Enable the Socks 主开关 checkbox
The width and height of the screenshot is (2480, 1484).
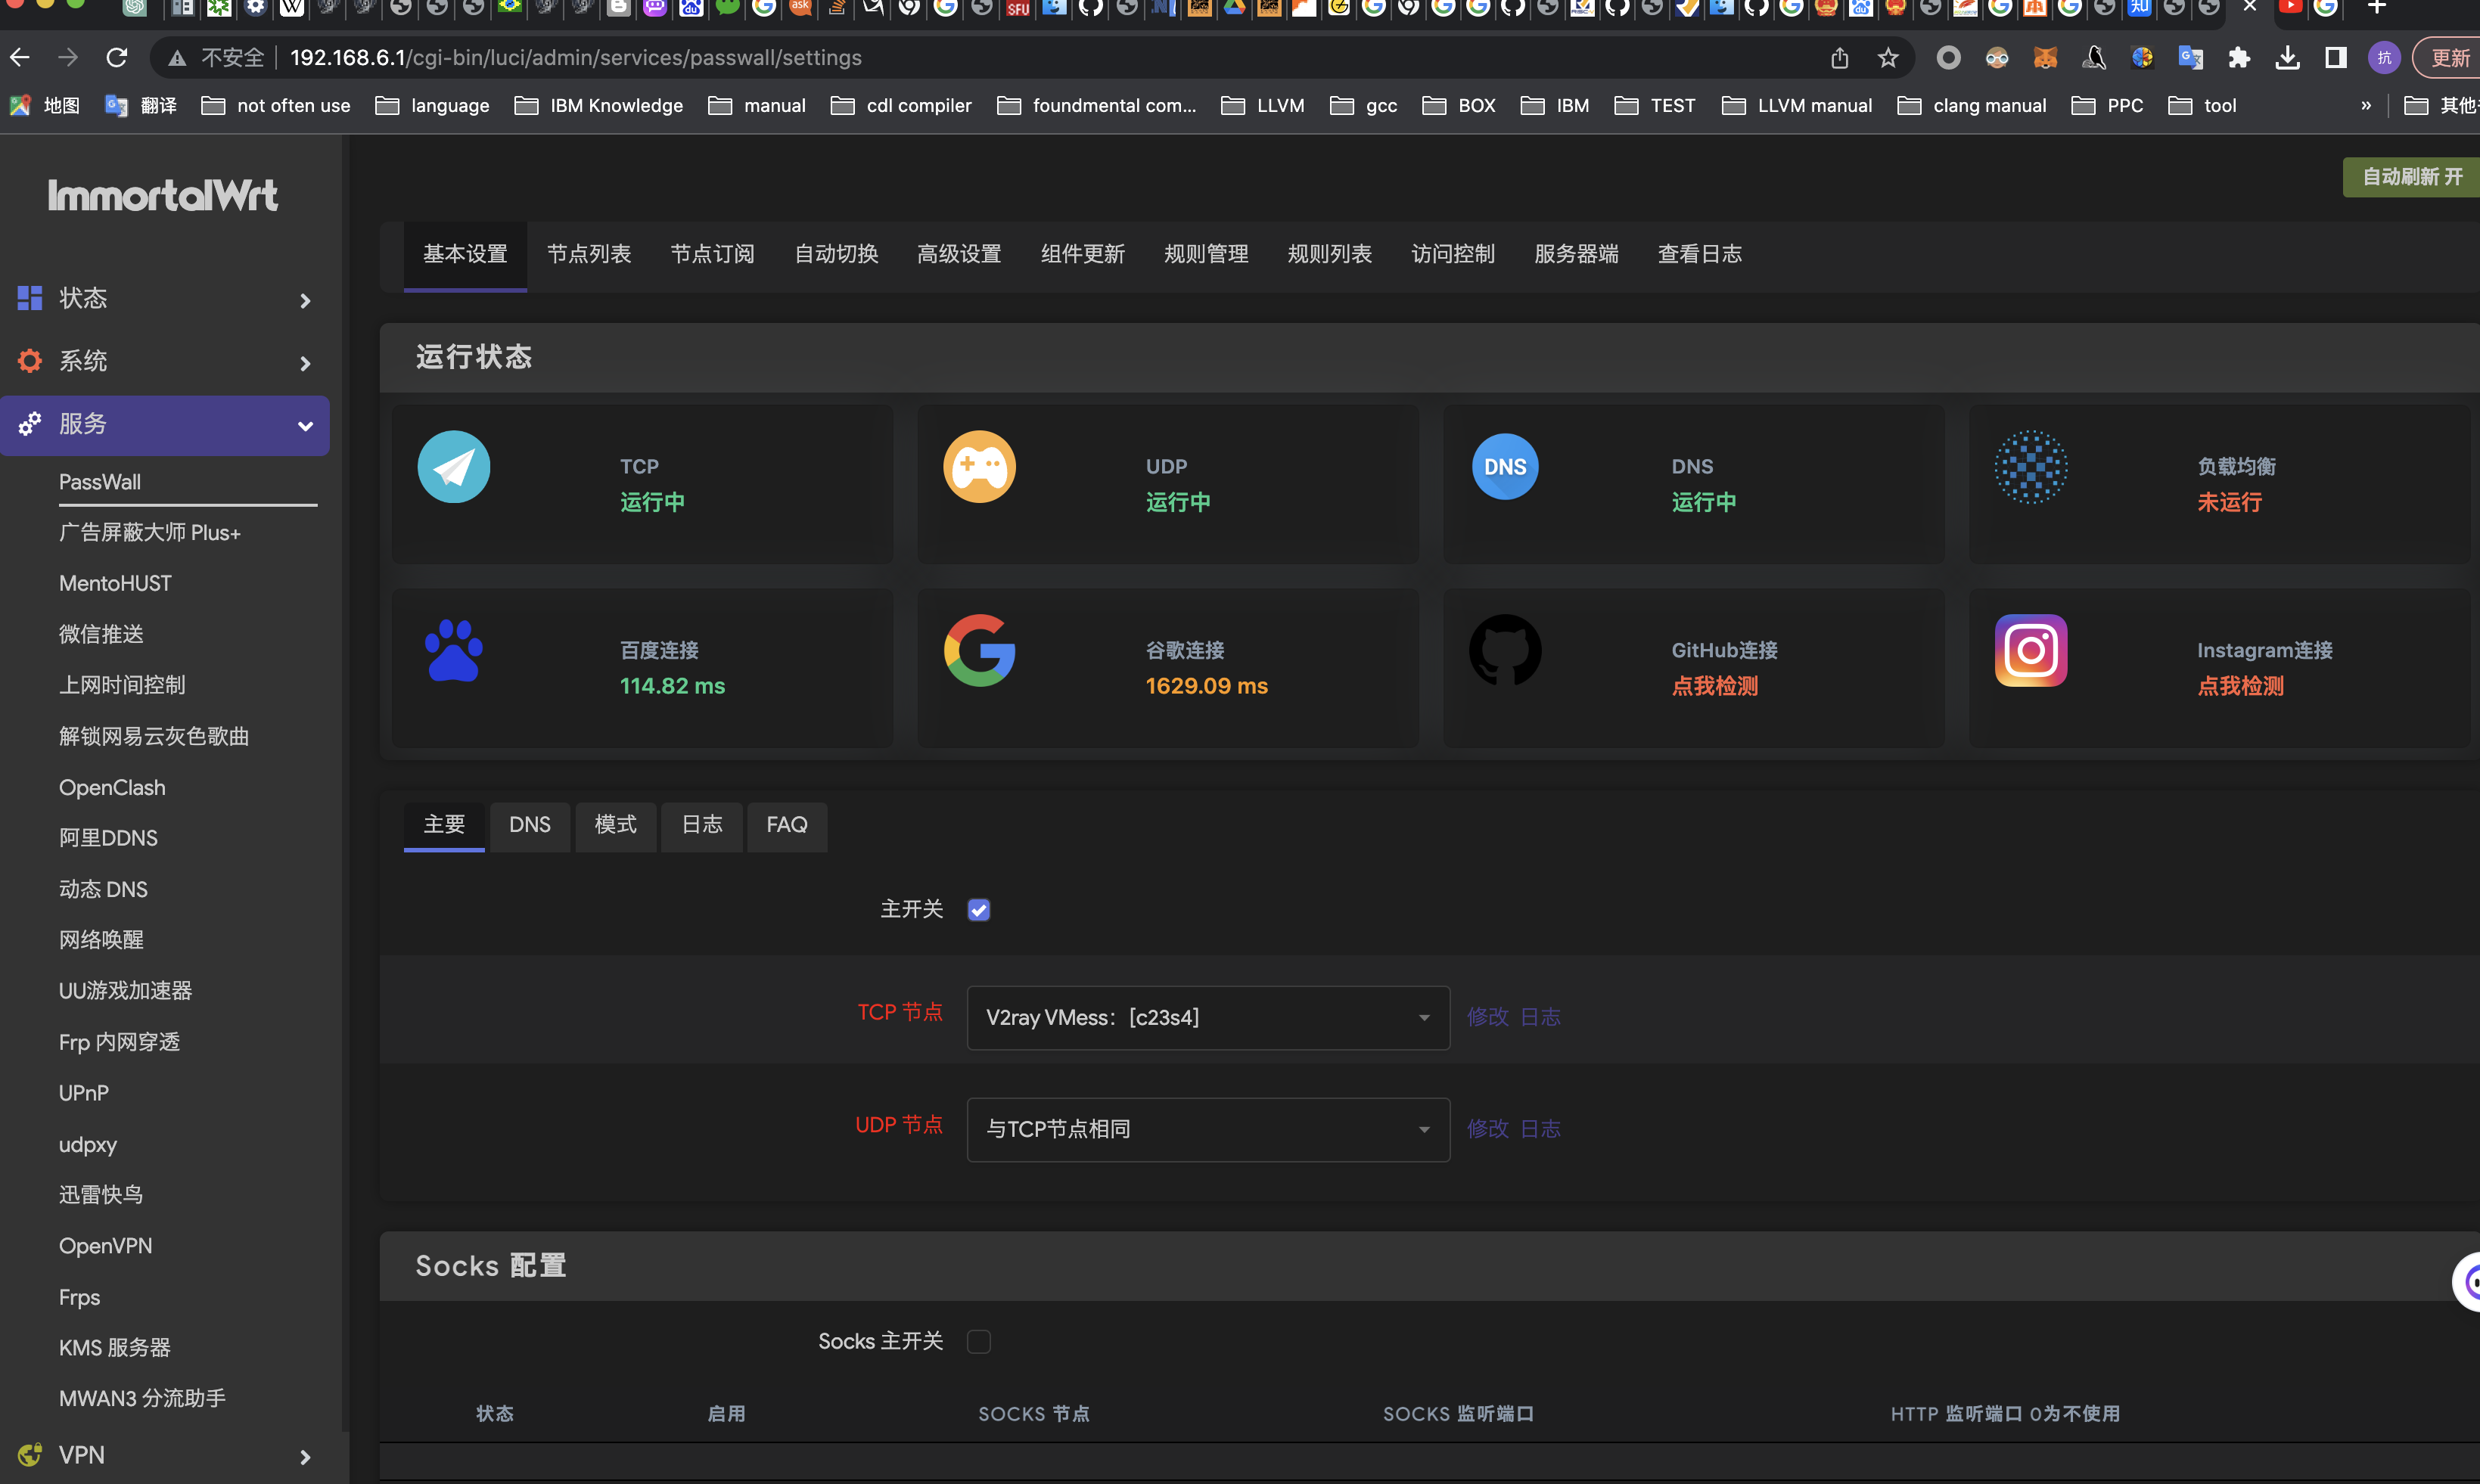click(x=978, y=1342)
